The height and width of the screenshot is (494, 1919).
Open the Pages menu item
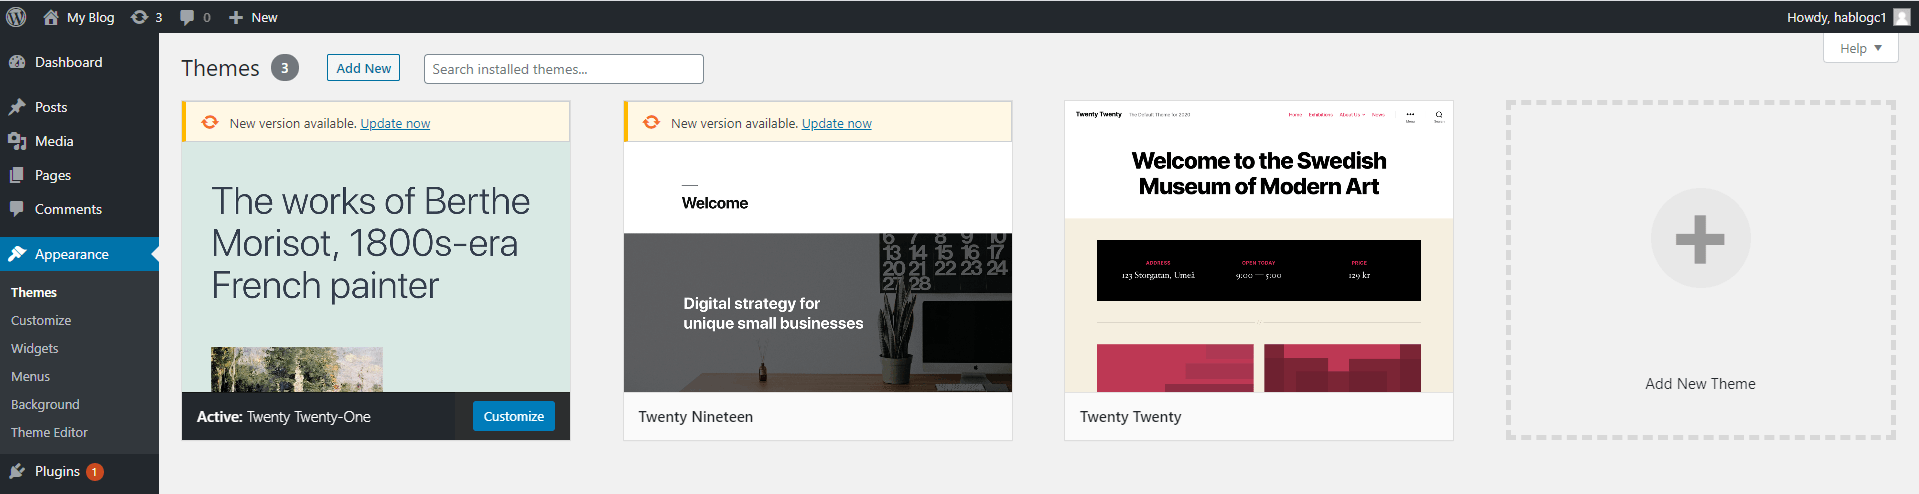[79, 175]
